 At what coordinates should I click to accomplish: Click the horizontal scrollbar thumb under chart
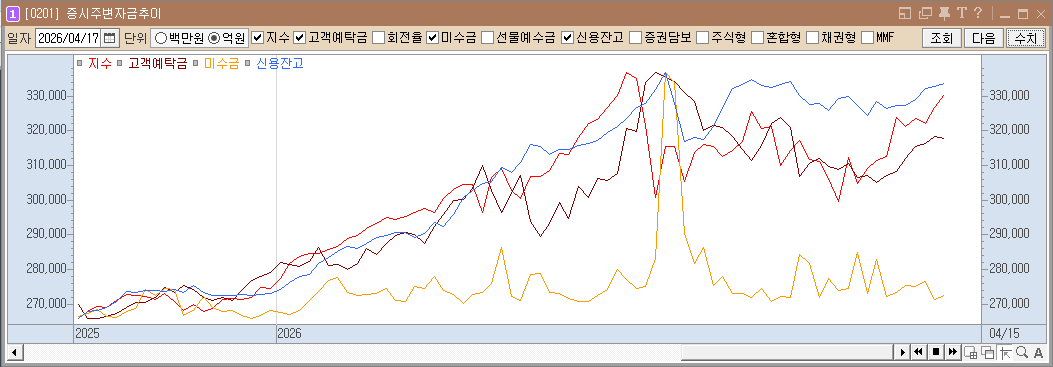tap(787, 352)
